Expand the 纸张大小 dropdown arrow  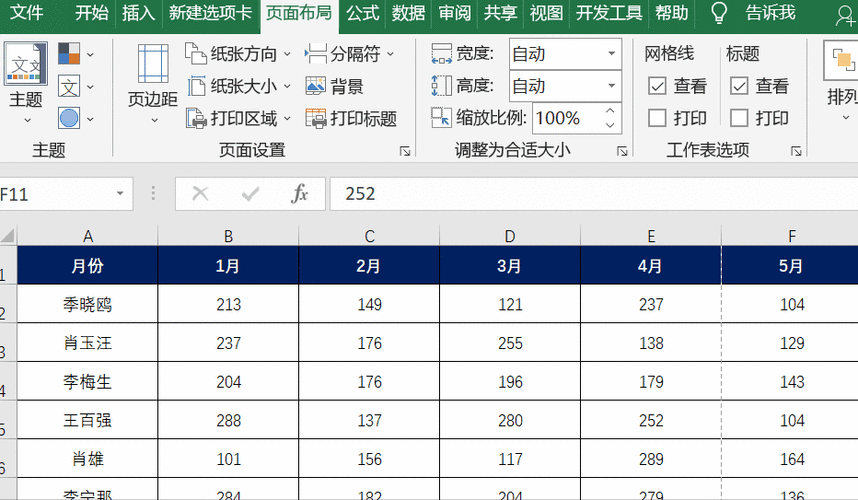287,86
